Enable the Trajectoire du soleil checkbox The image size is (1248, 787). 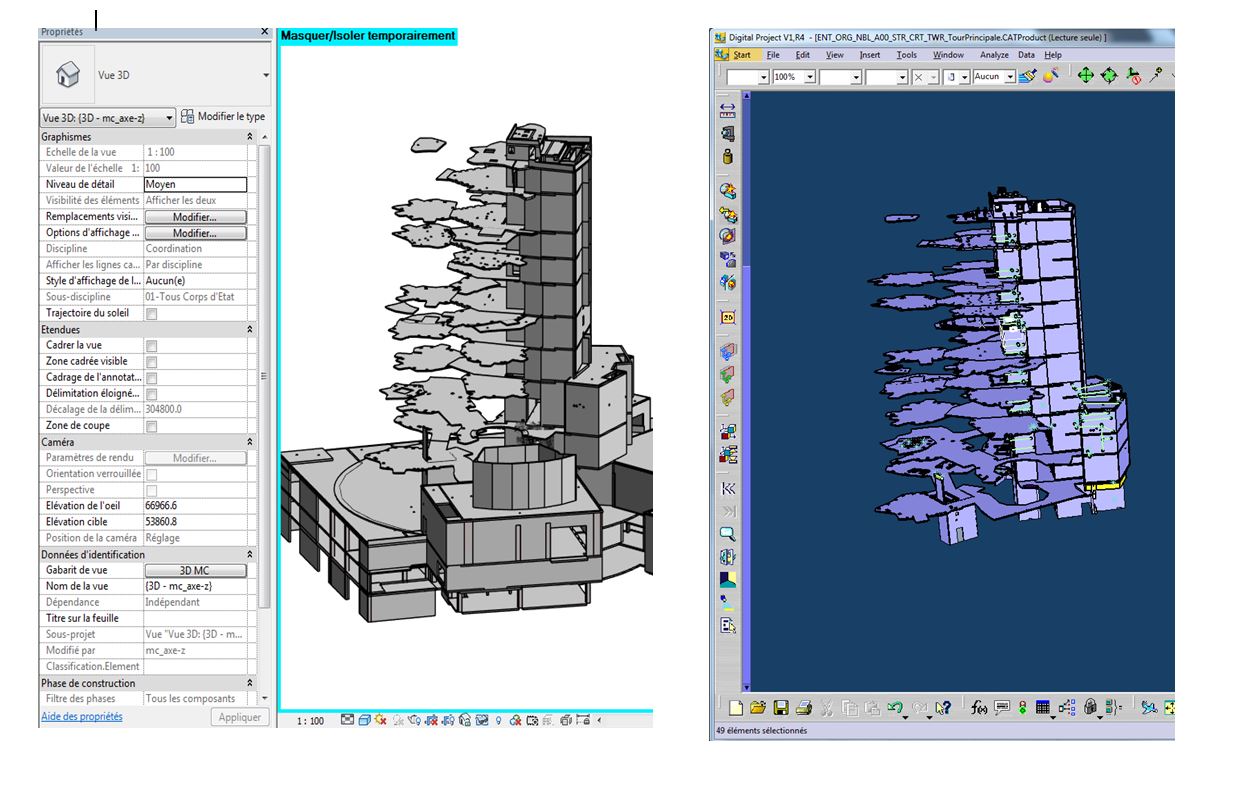pyautogui.click(x=152, y=314)
